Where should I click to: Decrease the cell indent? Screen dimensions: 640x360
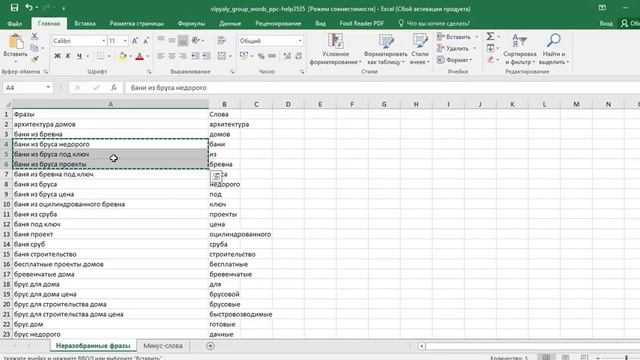tap(196, 56)
